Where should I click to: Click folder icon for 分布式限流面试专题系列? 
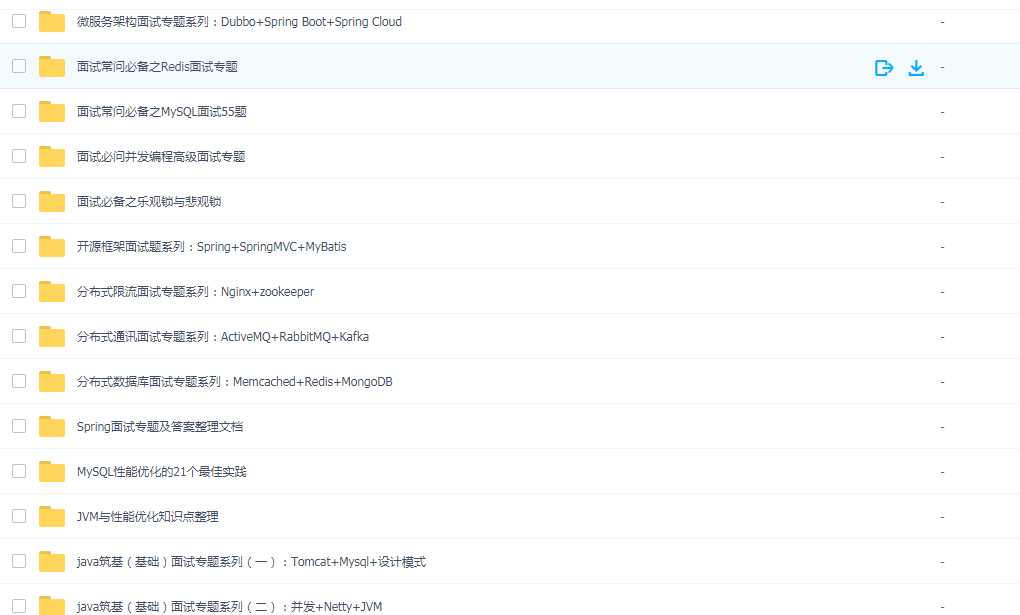click(52, 291)
